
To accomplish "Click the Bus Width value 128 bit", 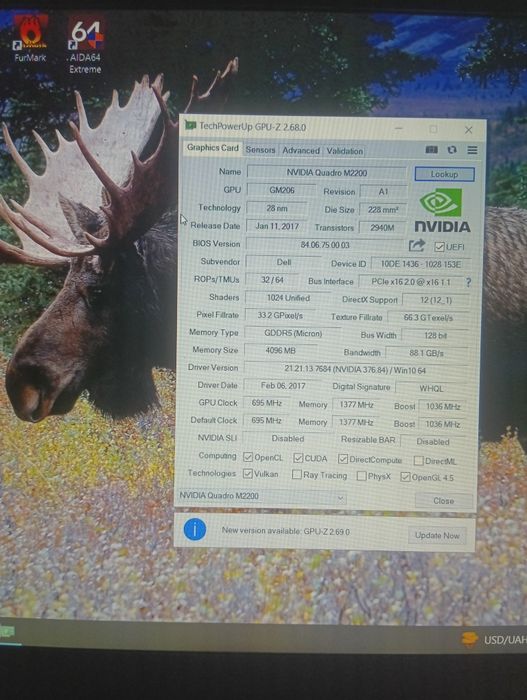I will coord(435,335).
